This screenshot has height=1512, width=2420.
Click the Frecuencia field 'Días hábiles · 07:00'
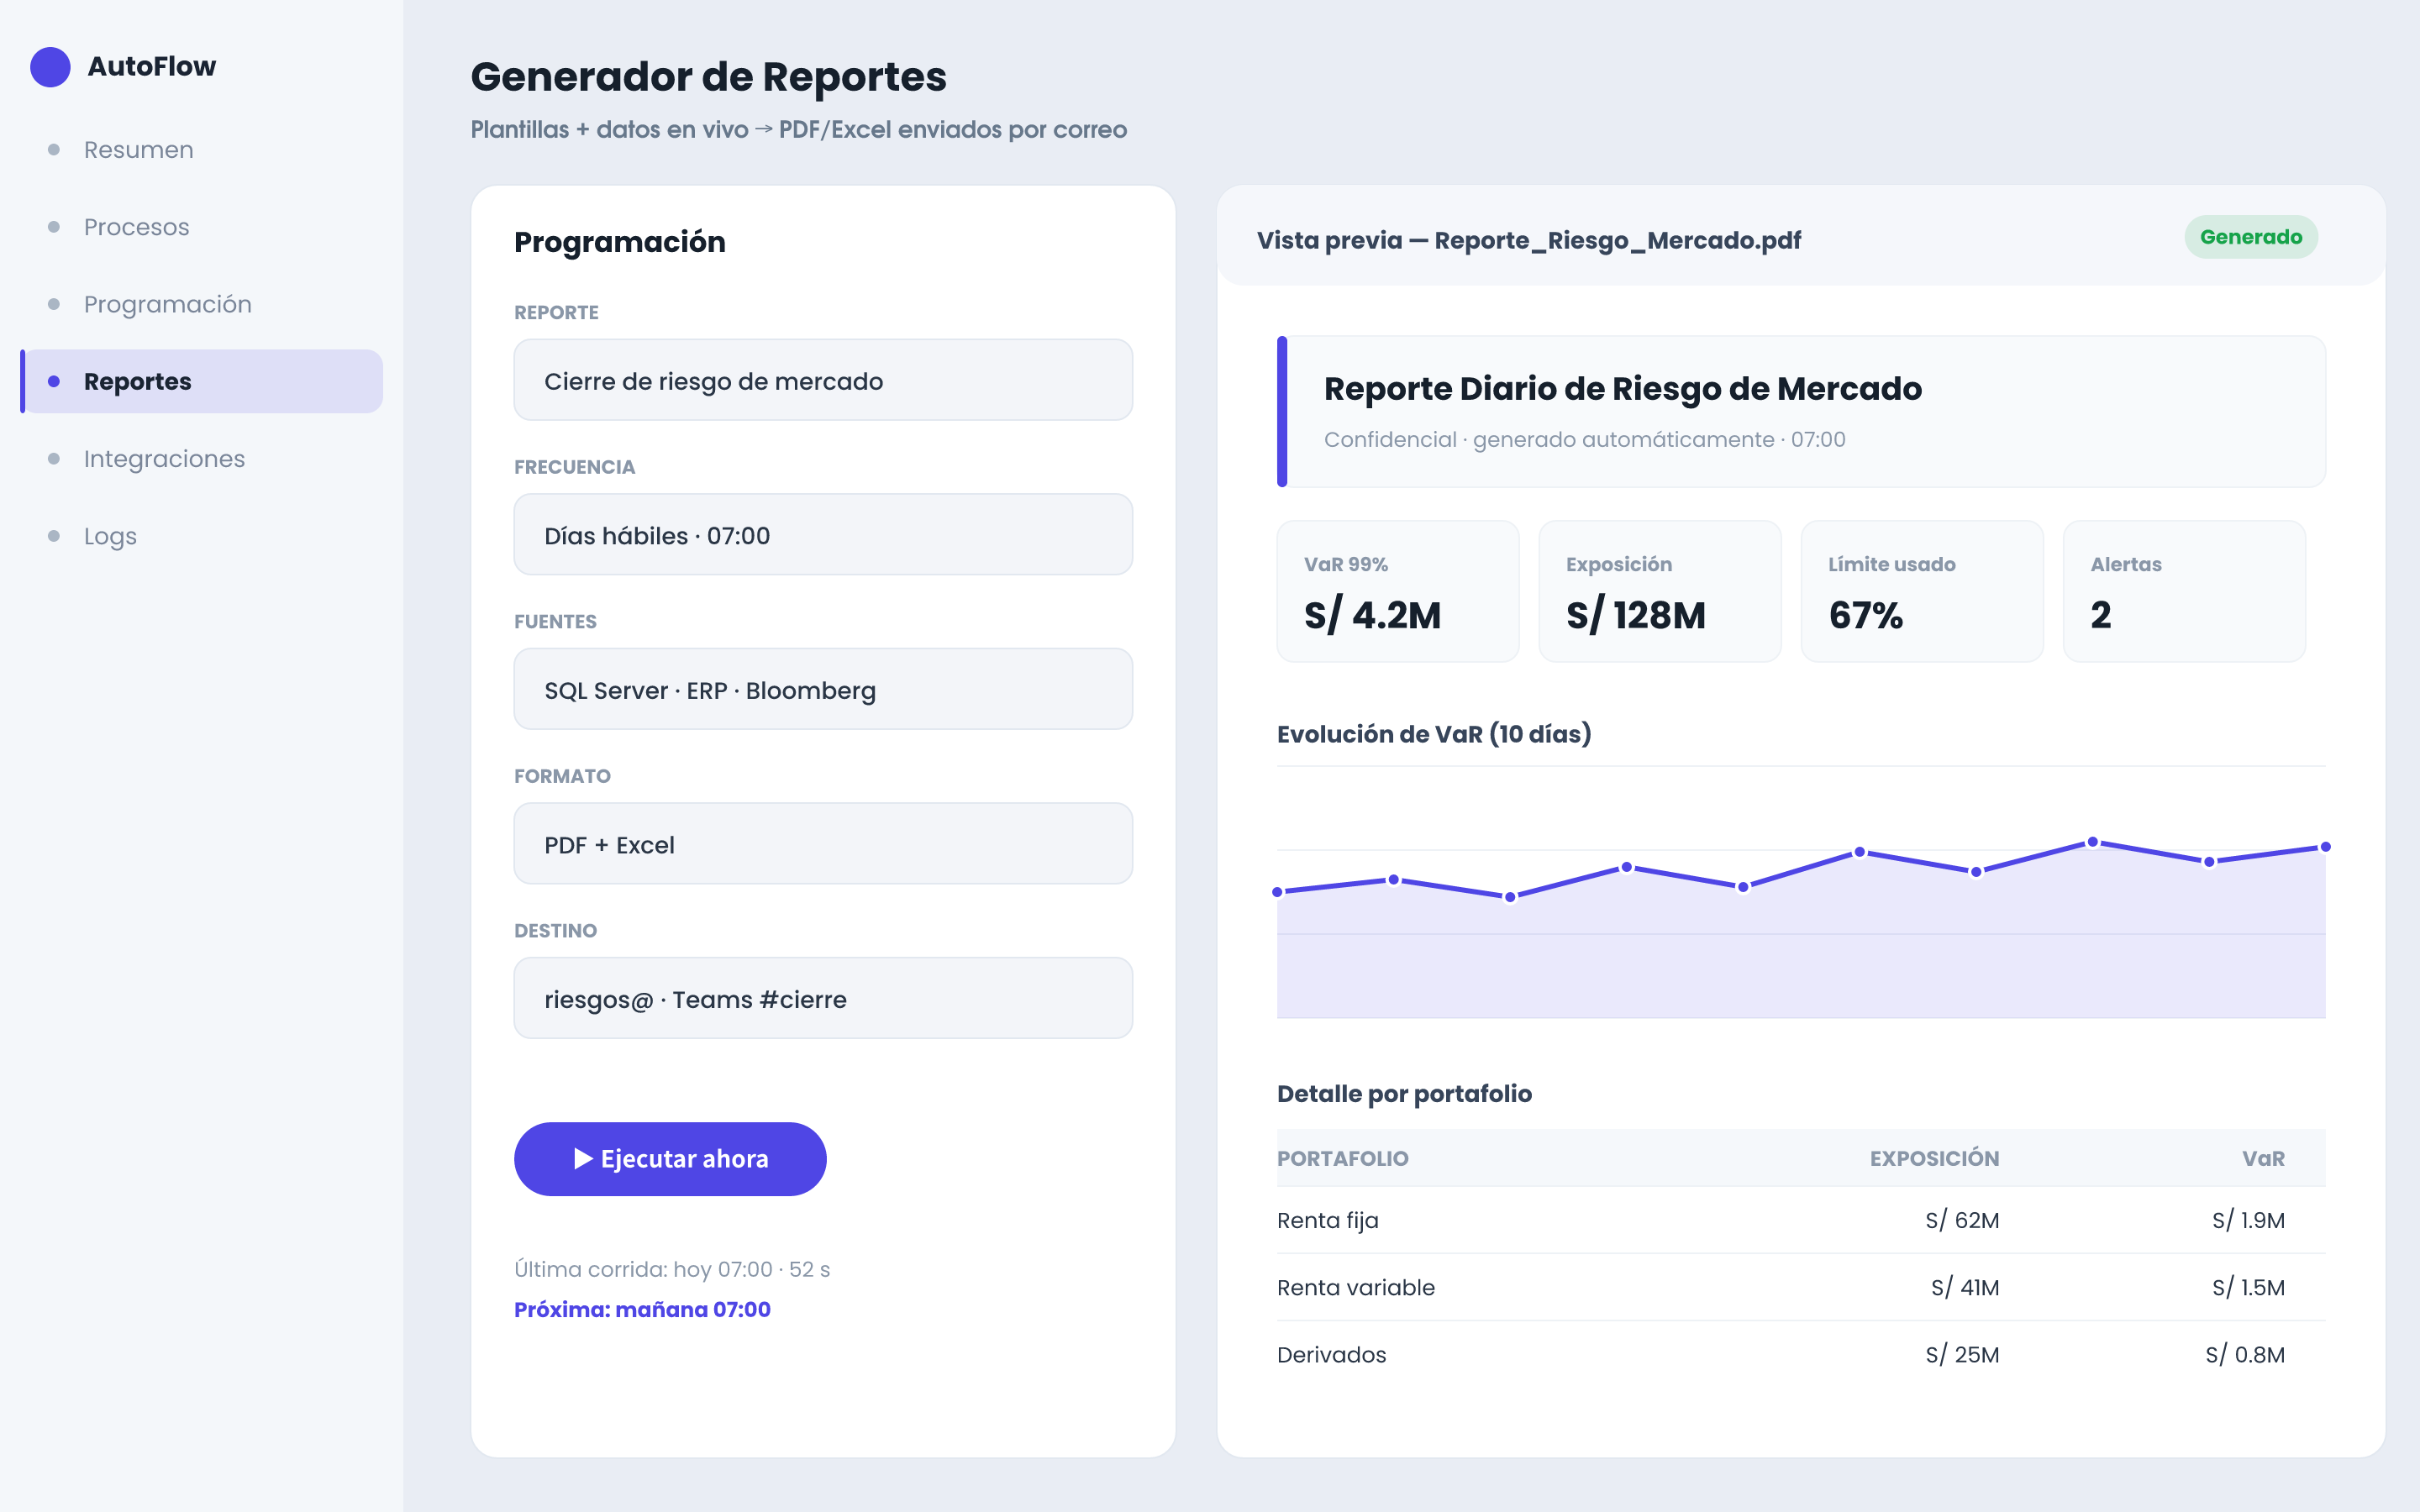[x=823, y=535]
